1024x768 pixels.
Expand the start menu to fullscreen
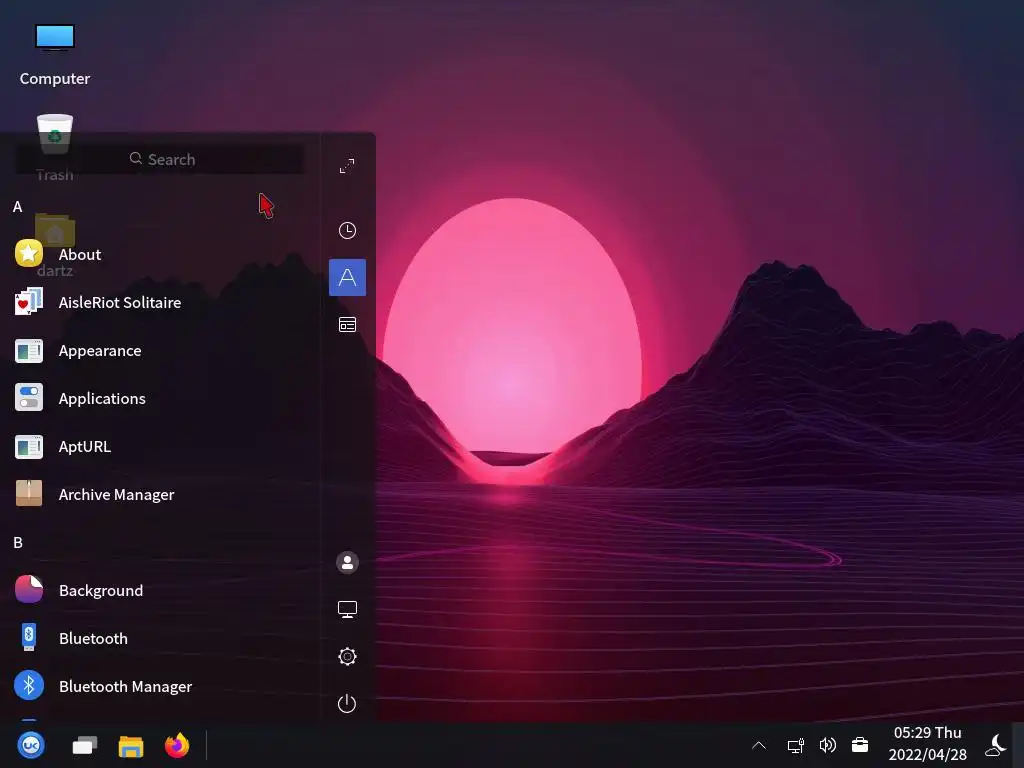[x=347, y=166]
